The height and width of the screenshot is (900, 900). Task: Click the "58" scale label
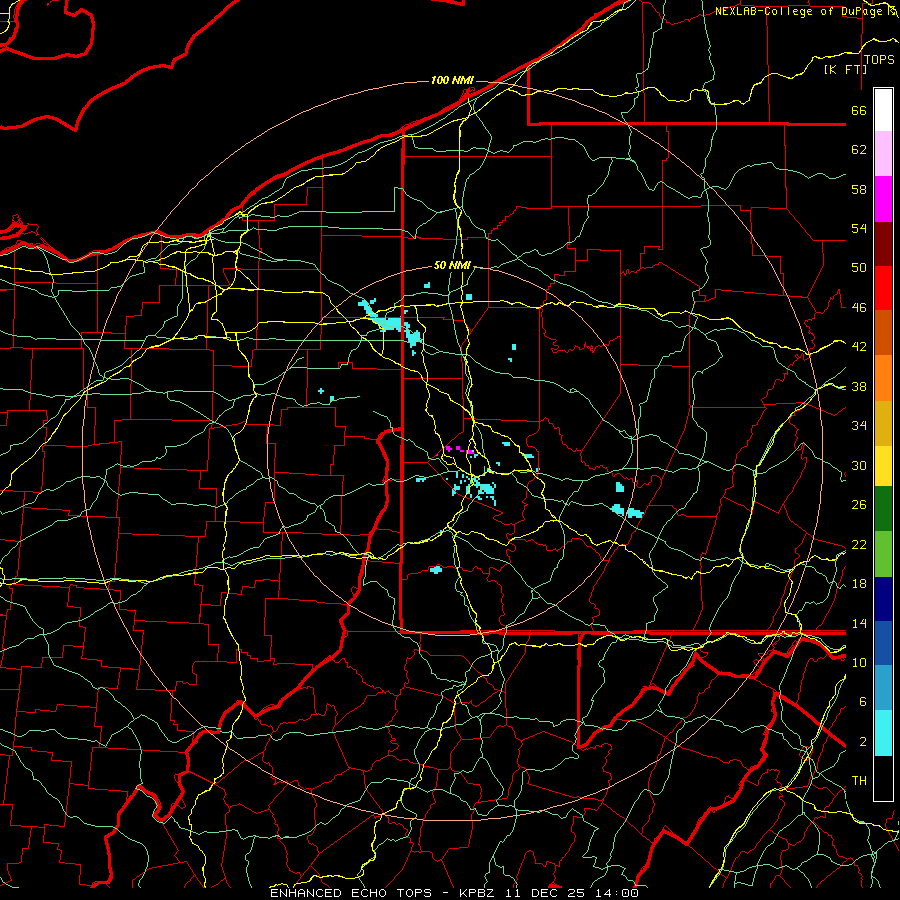point(859,189)
